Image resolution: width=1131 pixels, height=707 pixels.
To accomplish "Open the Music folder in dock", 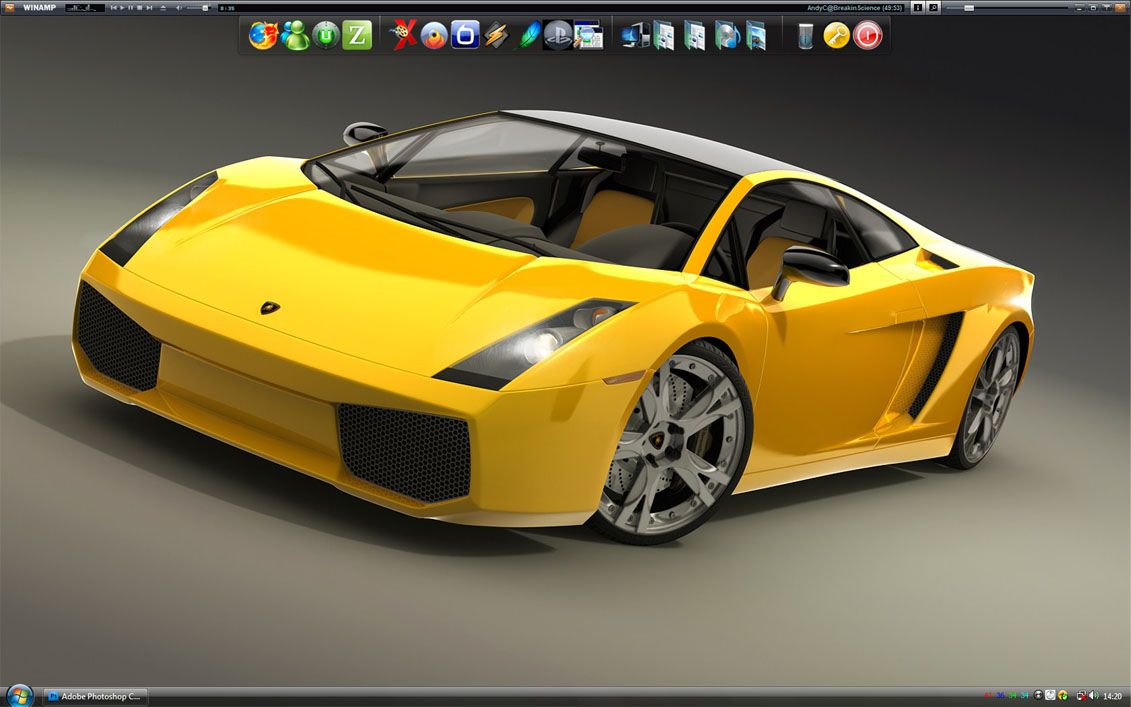I will 726,35.
